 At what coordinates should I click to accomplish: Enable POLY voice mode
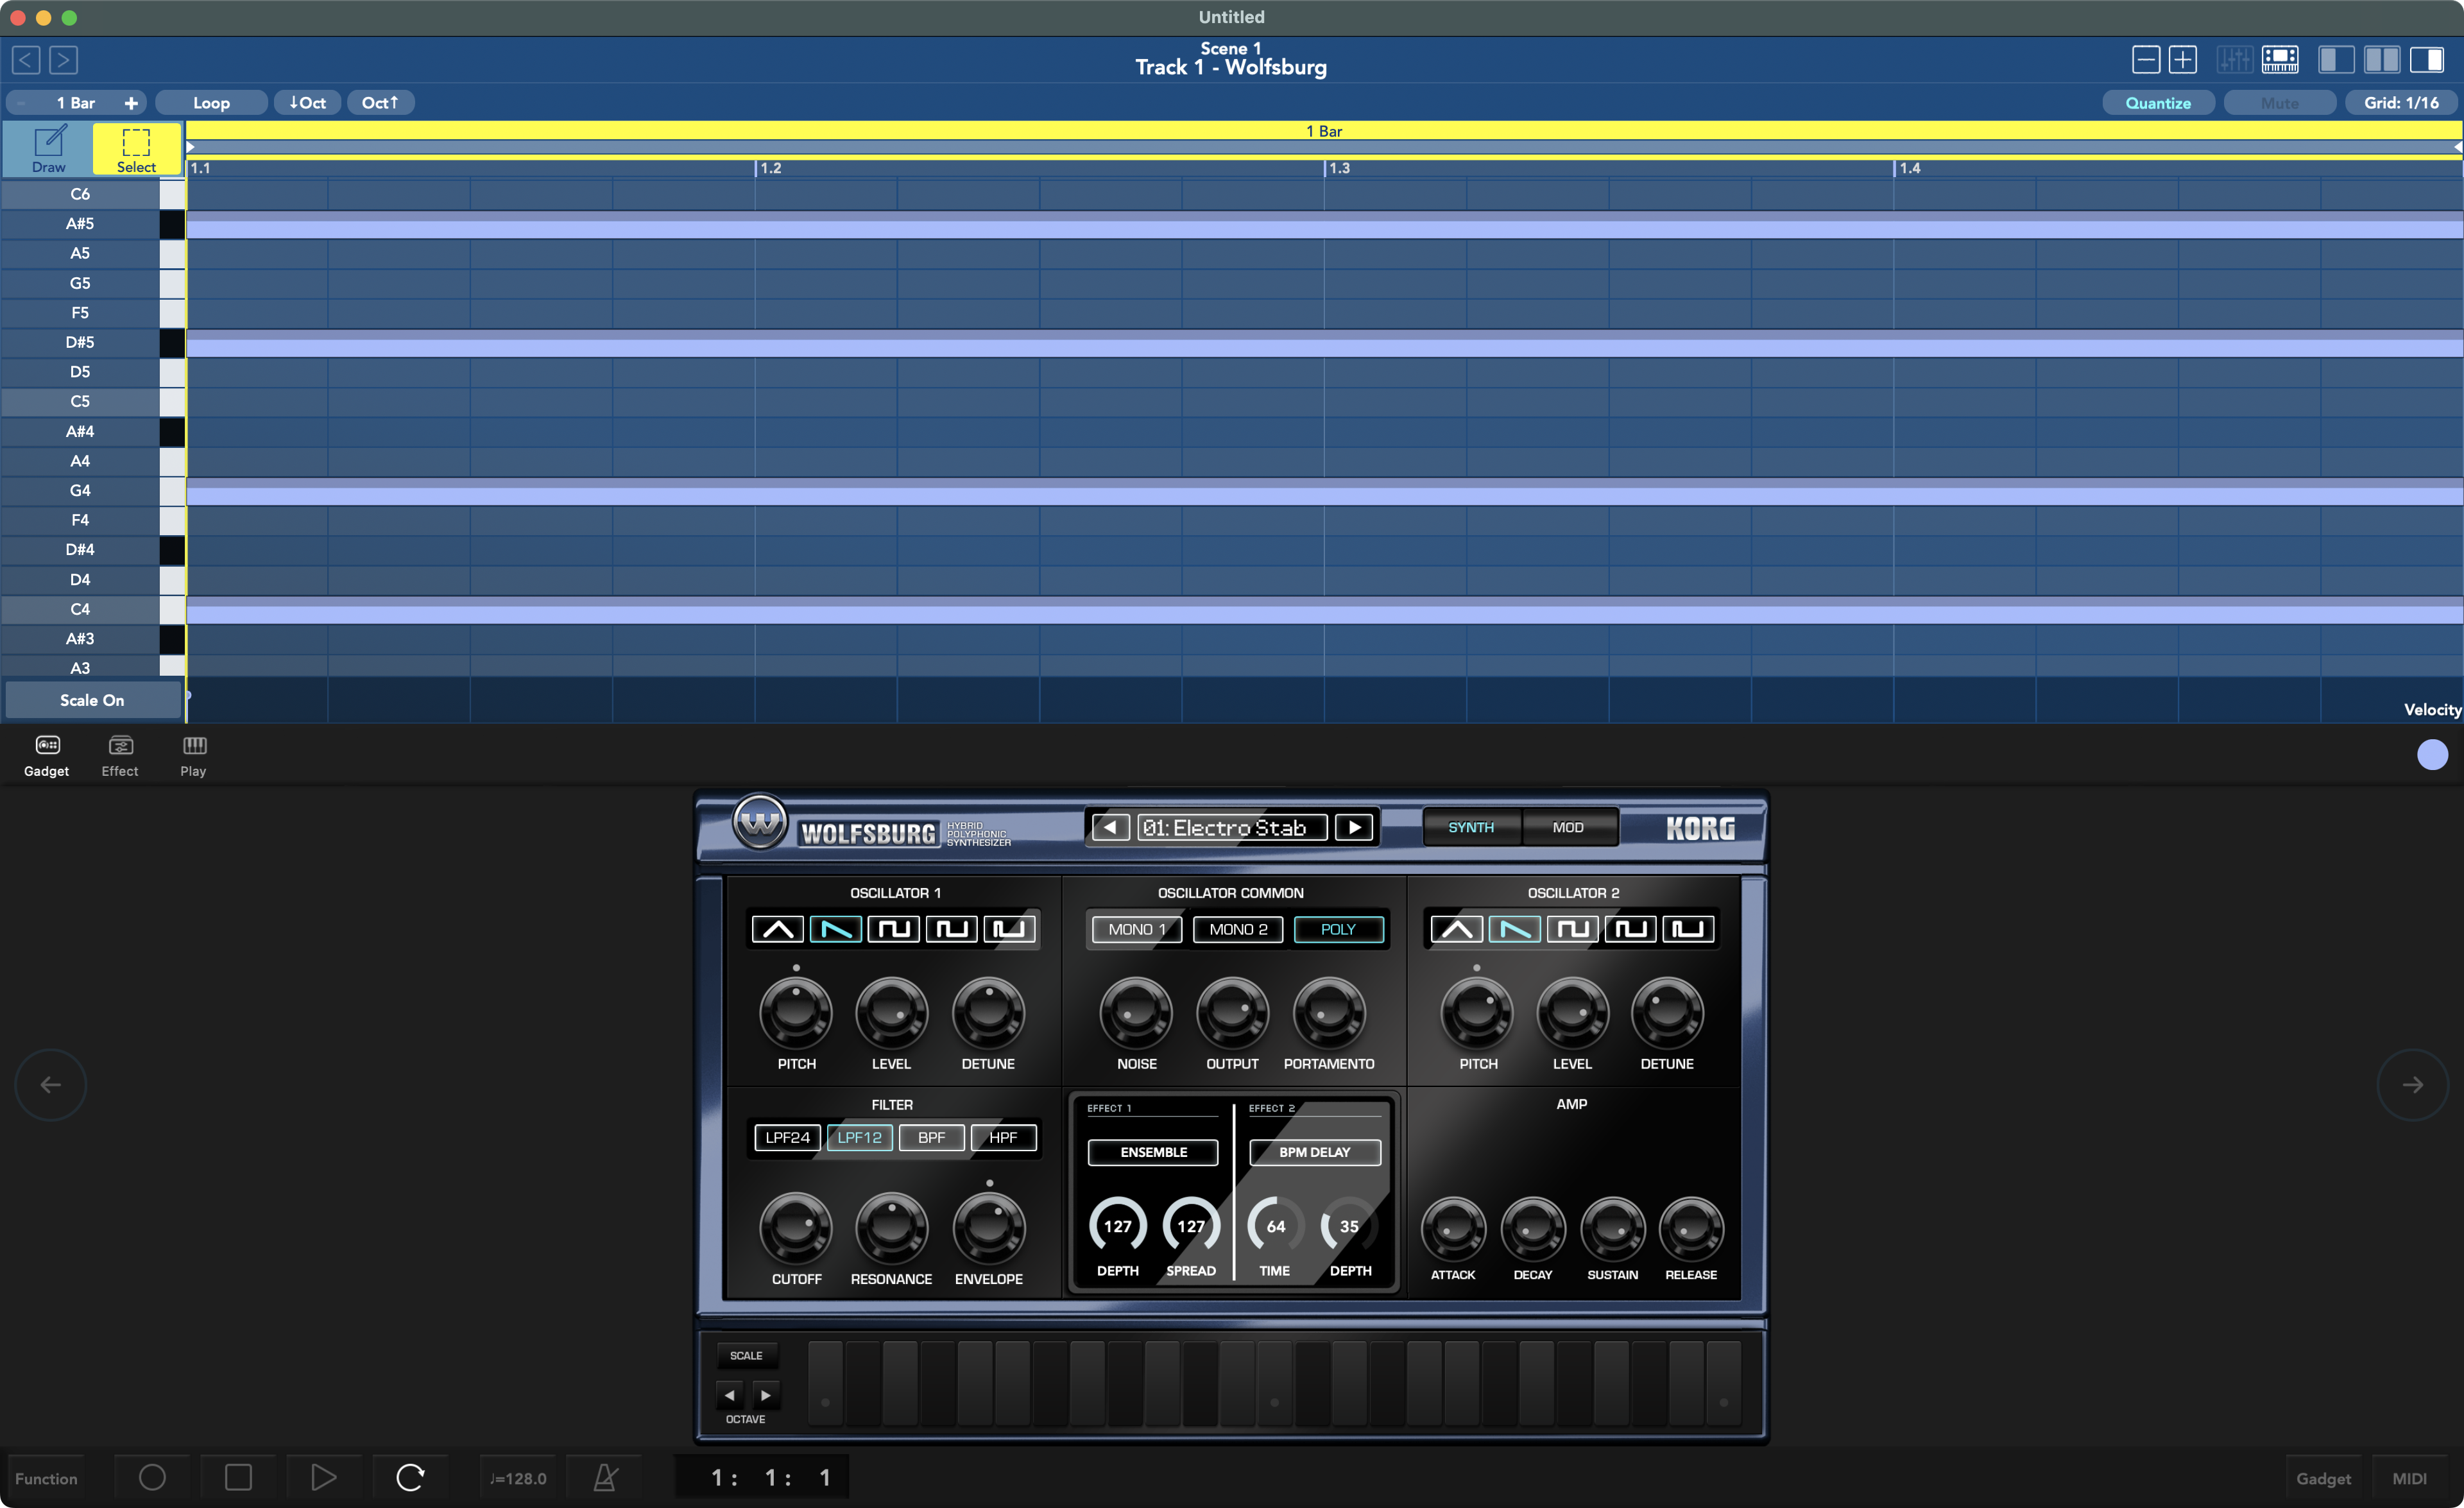[x=1338, y=929]
